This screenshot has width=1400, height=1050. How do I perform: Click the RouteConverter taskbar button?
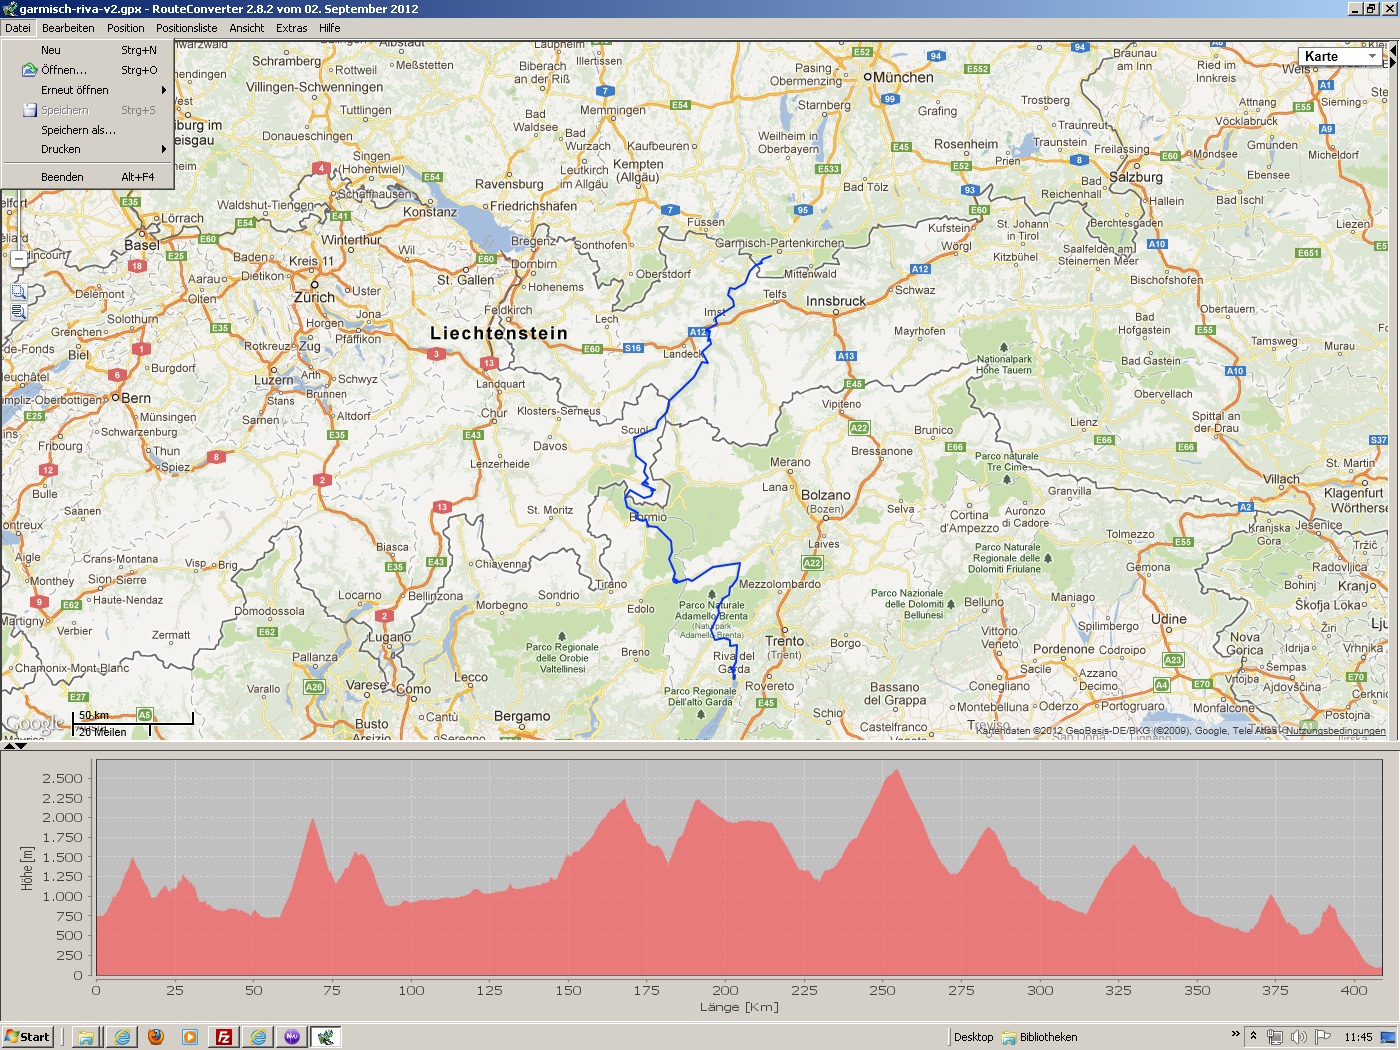click(326, 1037)
